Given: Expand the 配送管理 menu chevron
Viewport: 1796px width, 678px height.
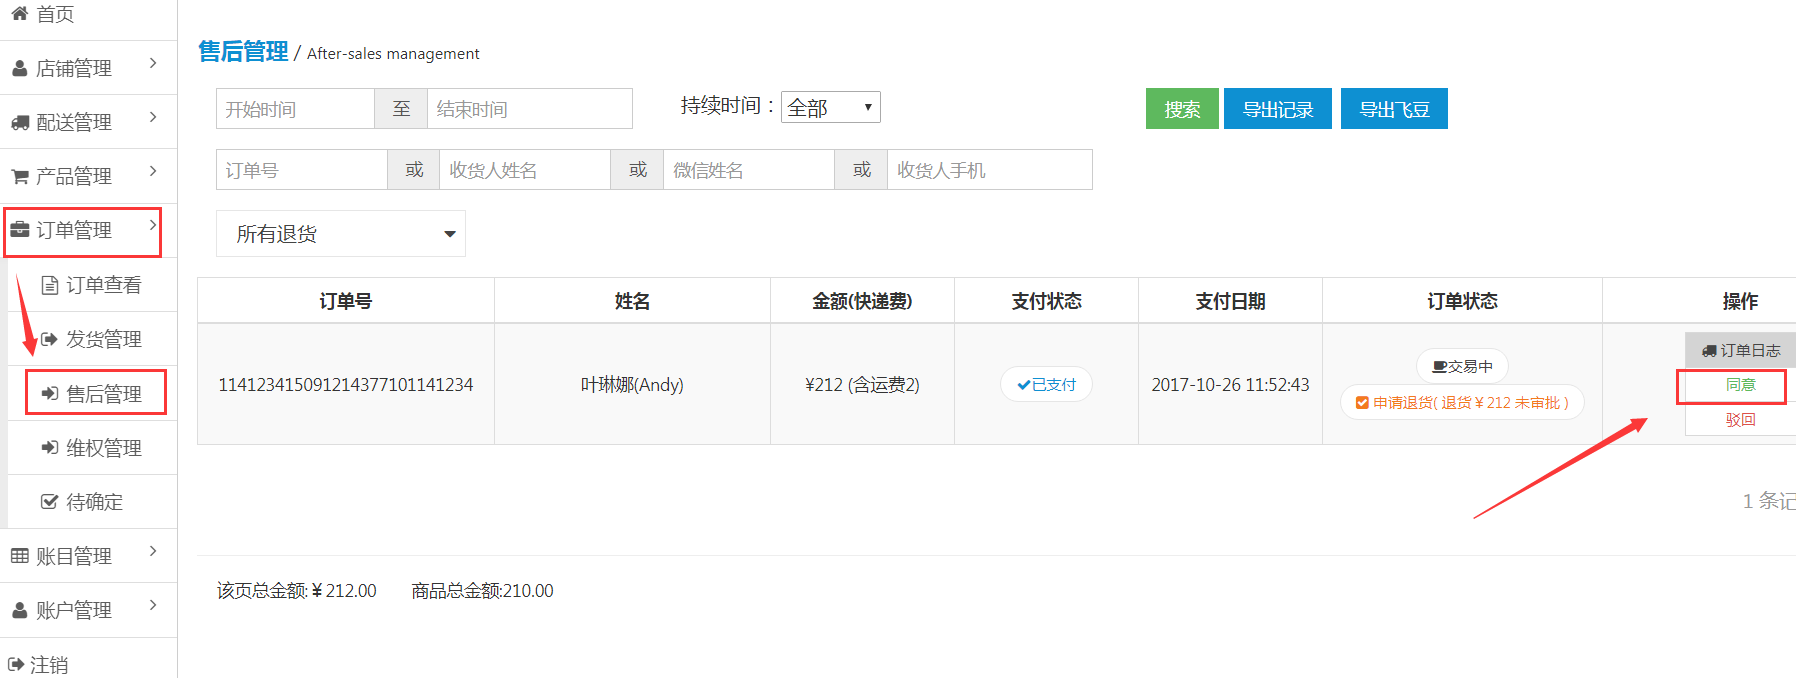Looking at the screenshot, I should click(153, 117).
